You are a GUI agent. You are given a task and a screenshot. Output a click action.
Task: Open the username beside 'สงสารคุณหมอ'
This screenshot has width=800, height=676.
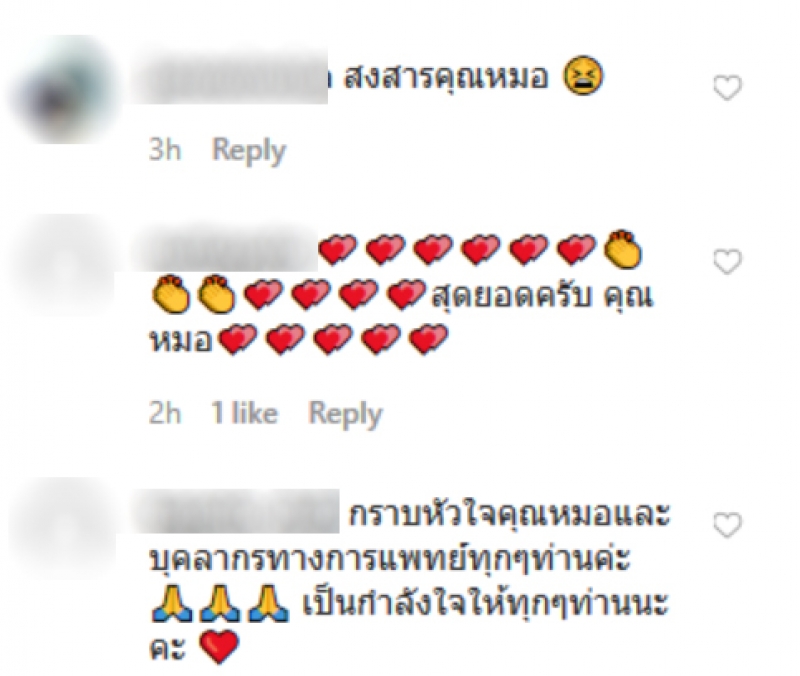pos(230,77)
